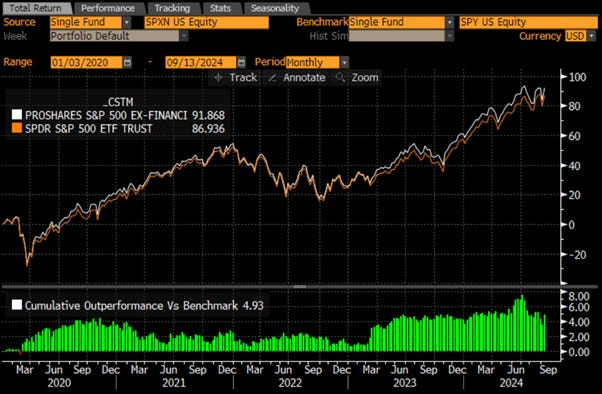The width and height of the screenshot is (602, 394).
Task: Click the Period dropdown arrow
Action: (x=345, y=62)
